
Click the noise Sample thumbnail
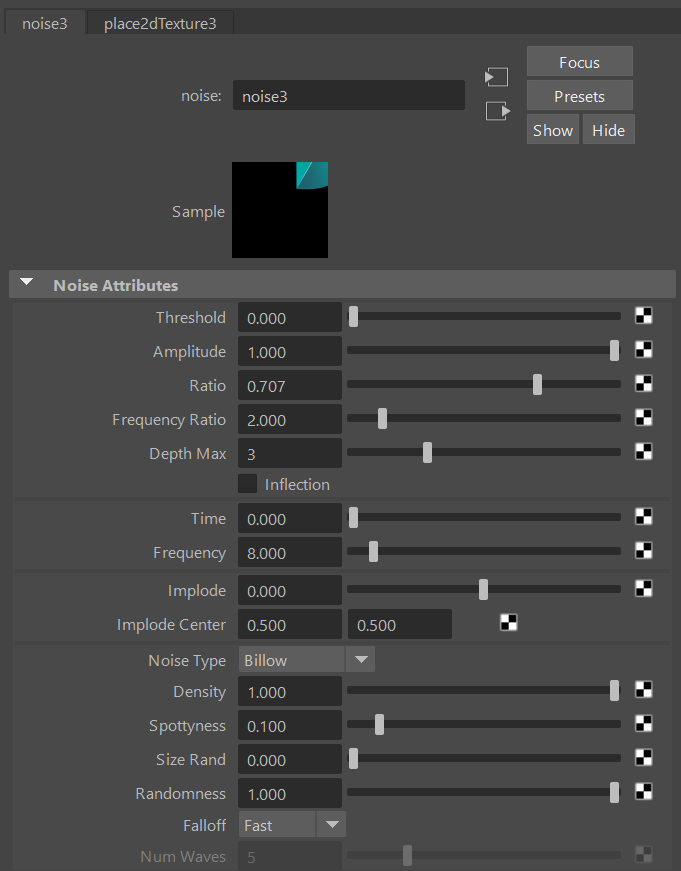[280, 210]
